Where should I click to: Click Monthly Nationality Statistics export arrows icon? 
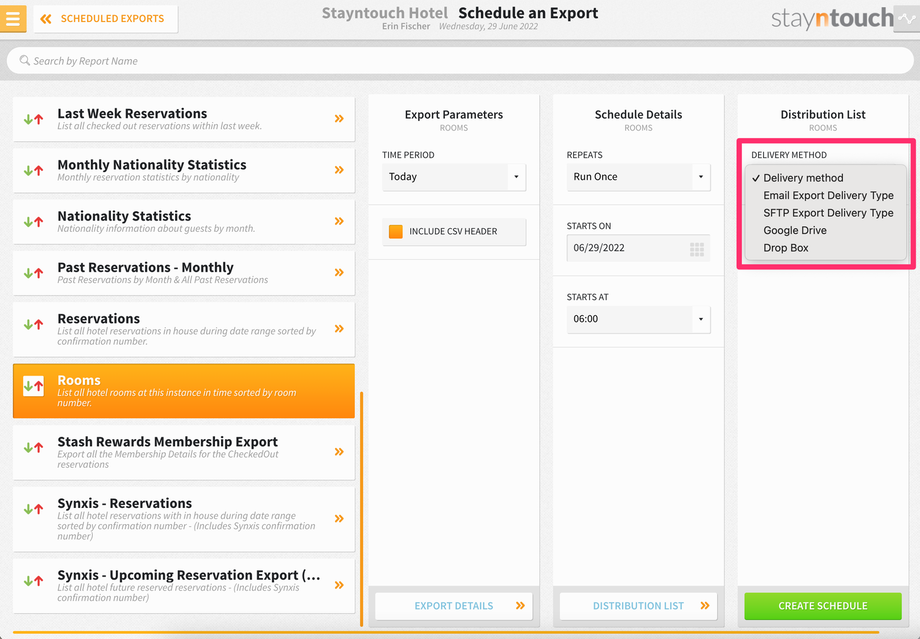(33, 171)
